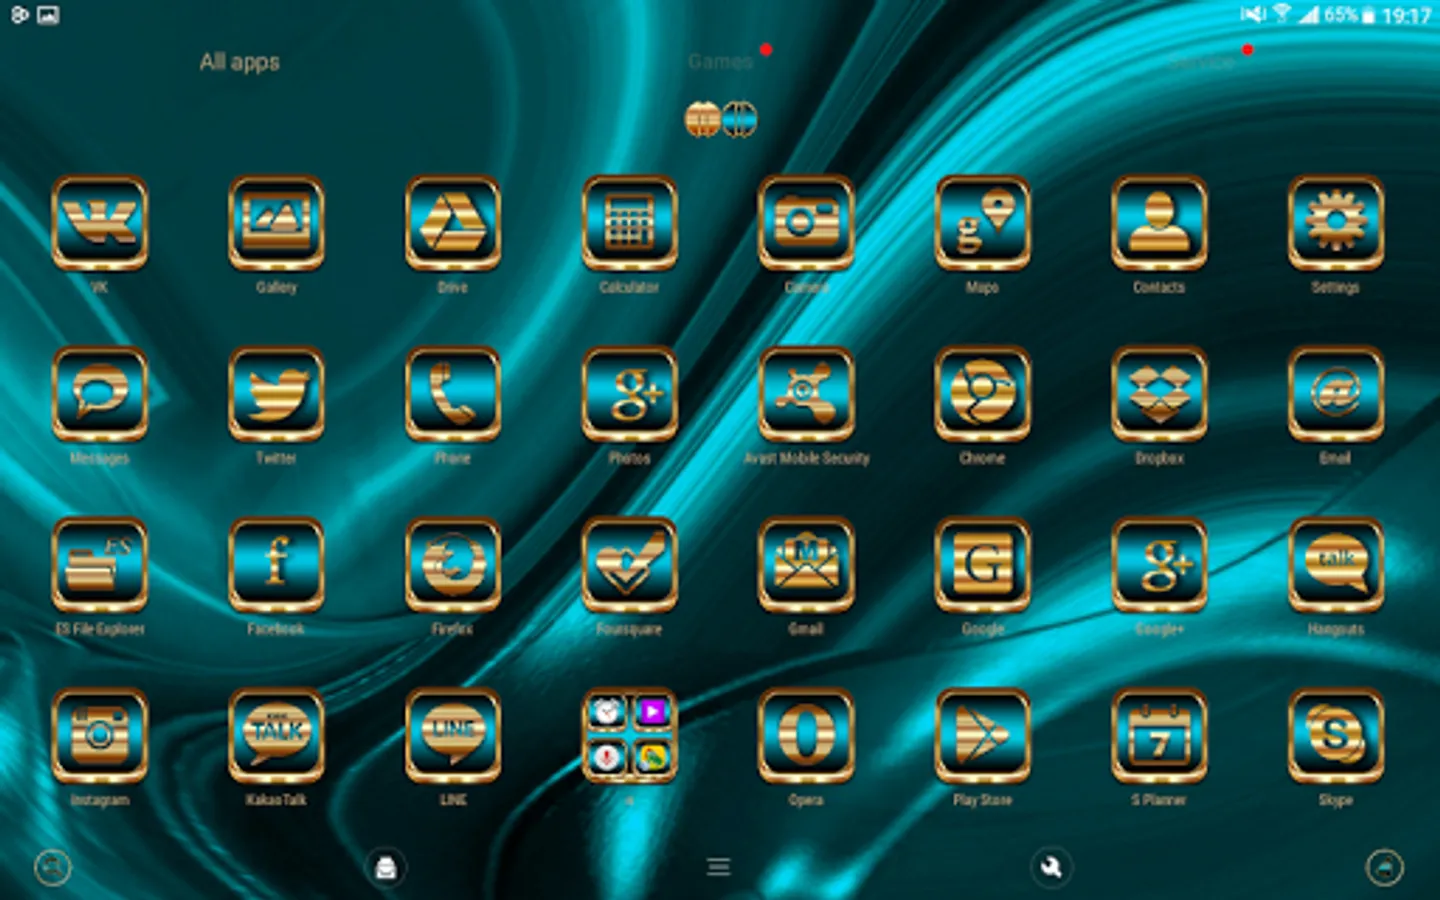This screenshot has width=1440, height=900.
Task: Open S Planner calendar
Action: (x=1159, y=736)
